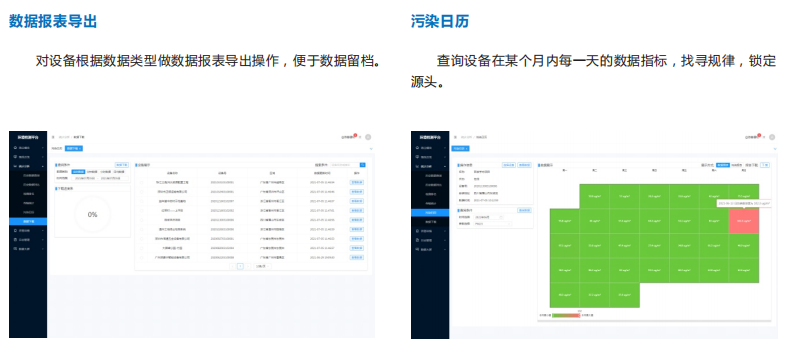The width and height of the screenshot is (795, 361).
Task: Select the highlighted blue sidebar item in the data export screenshot
Action: 28,221
